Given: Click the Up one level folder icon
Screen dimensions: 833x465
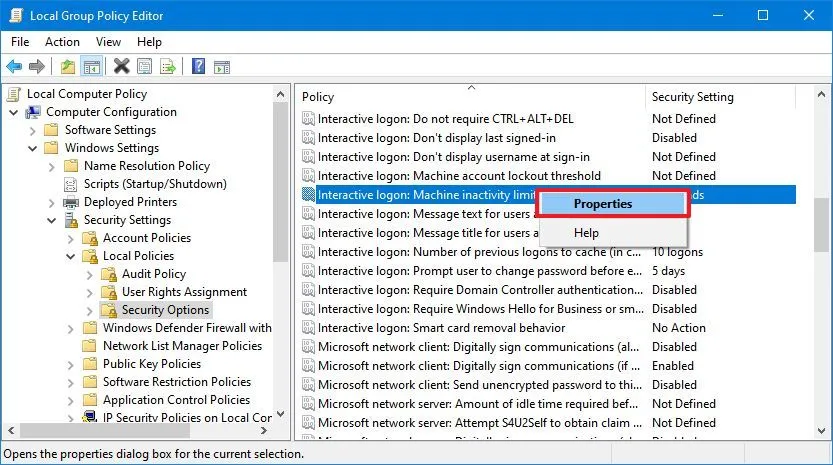Looking at the screenshot, I should pyautogui.click(x=67, y=66).
